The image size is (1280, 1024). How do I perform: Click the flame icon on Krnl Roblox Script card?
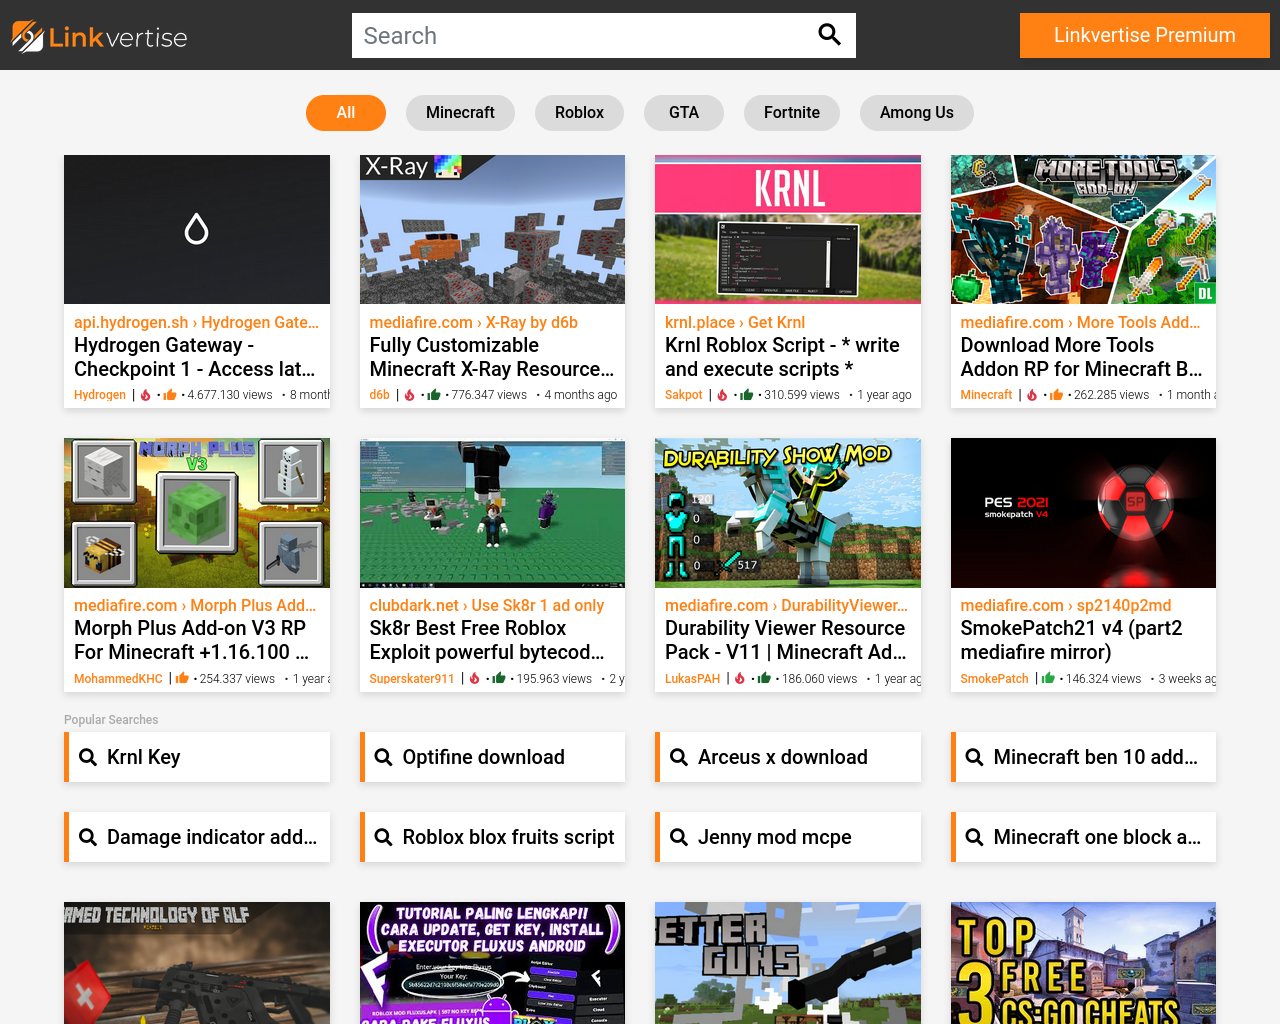click(x=723, y=395)
